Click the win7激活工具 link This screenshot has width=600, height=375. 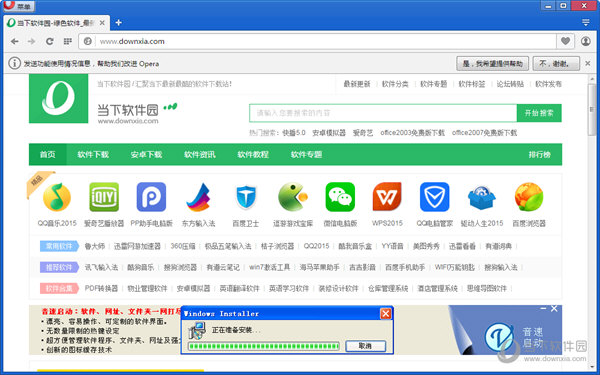coord(269,267)
